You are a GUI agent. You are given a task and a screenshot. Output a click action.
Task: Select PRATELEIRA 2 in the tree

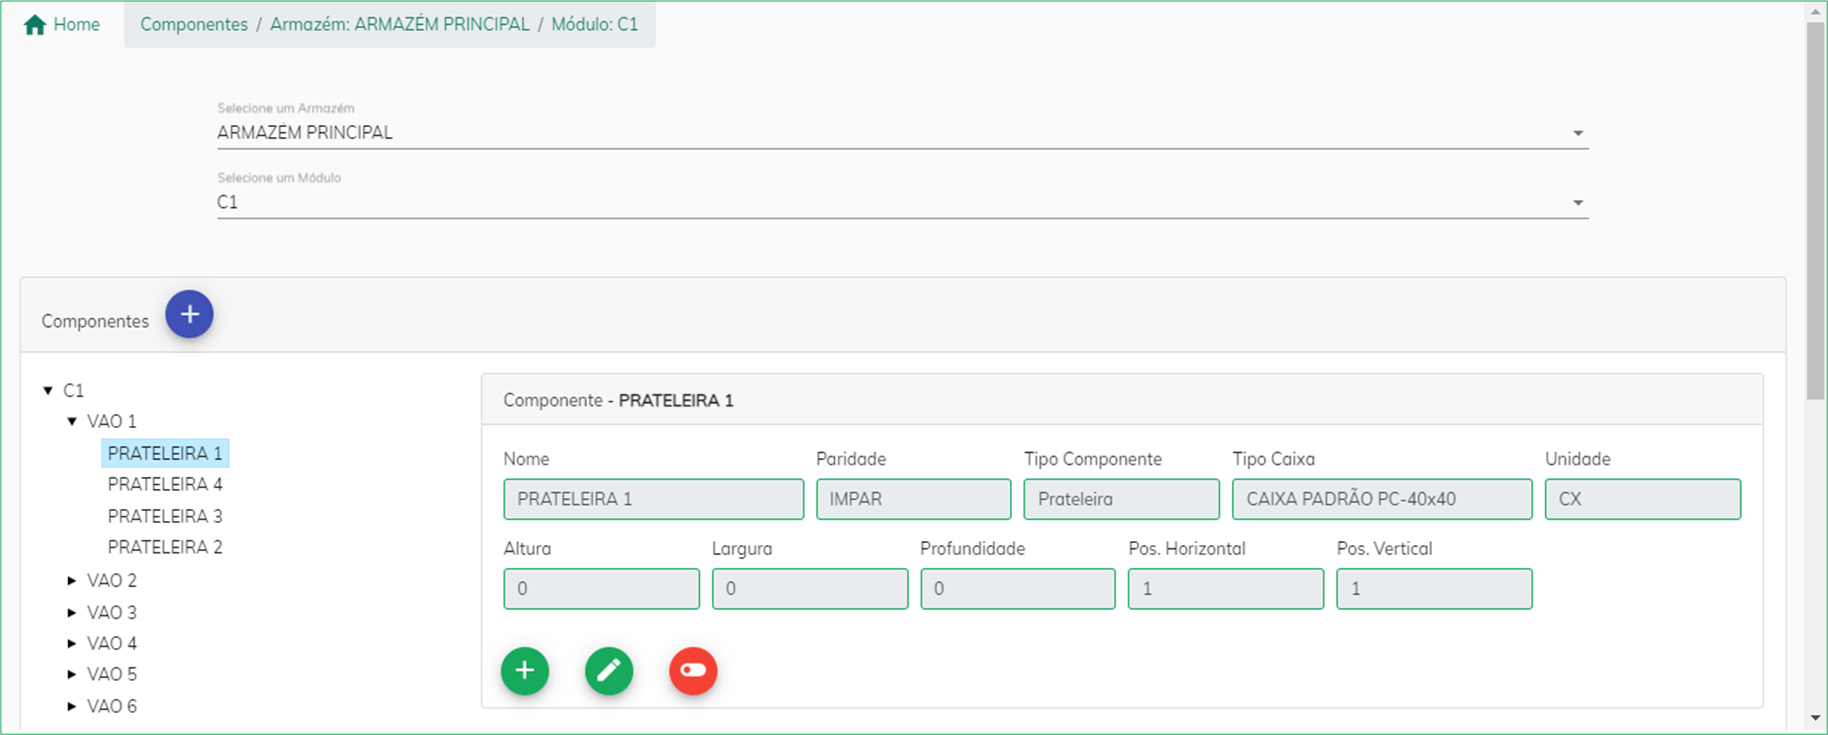tap(165, 547)
